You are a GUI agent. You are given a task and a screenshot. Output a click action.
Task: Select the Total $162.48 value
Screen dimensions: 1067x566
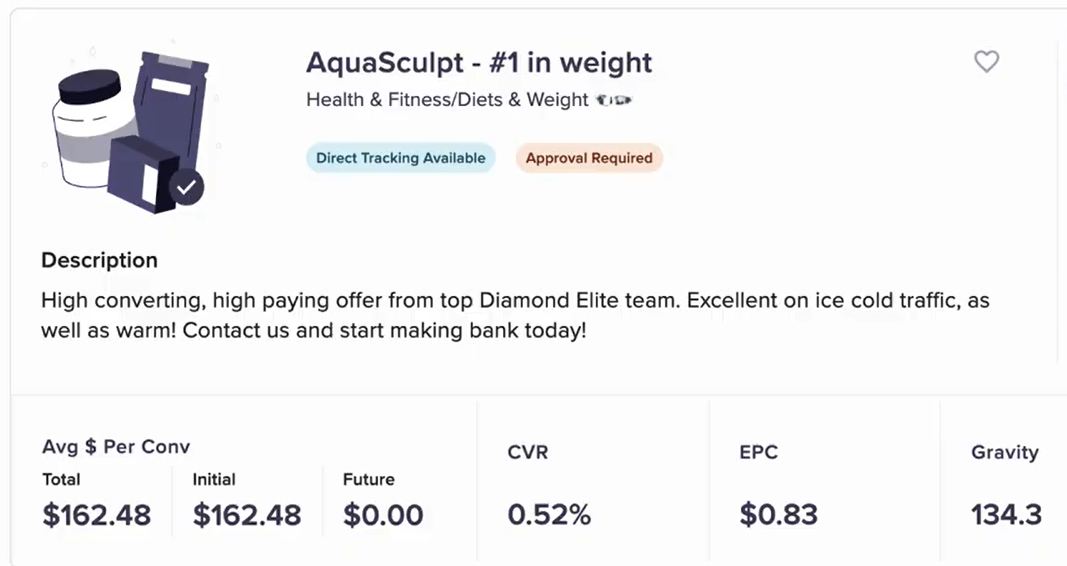pos(97,515)
